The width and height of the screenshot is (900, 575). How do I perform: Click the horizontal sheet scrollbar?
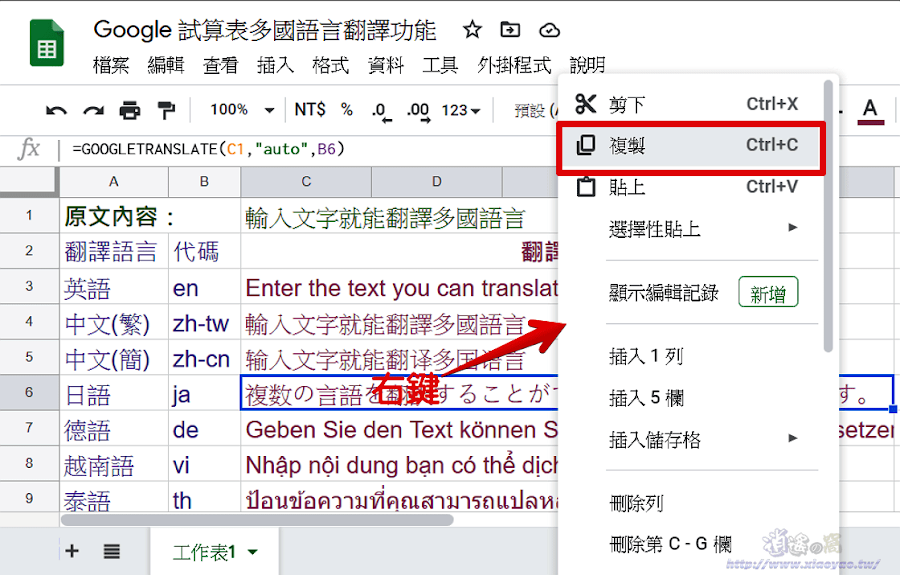pos(257,520)
